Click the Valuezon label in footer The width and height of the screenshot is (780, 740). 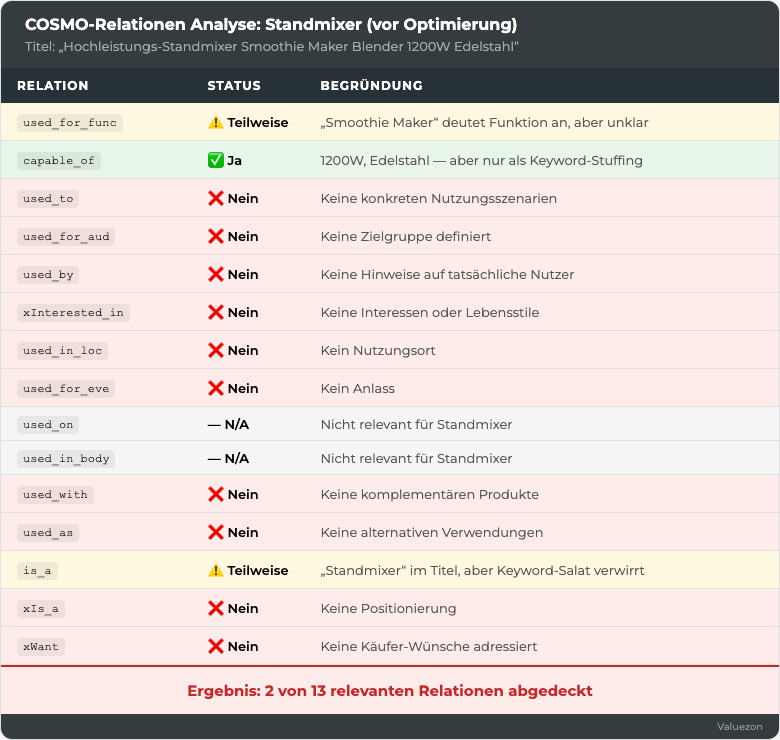740,727
